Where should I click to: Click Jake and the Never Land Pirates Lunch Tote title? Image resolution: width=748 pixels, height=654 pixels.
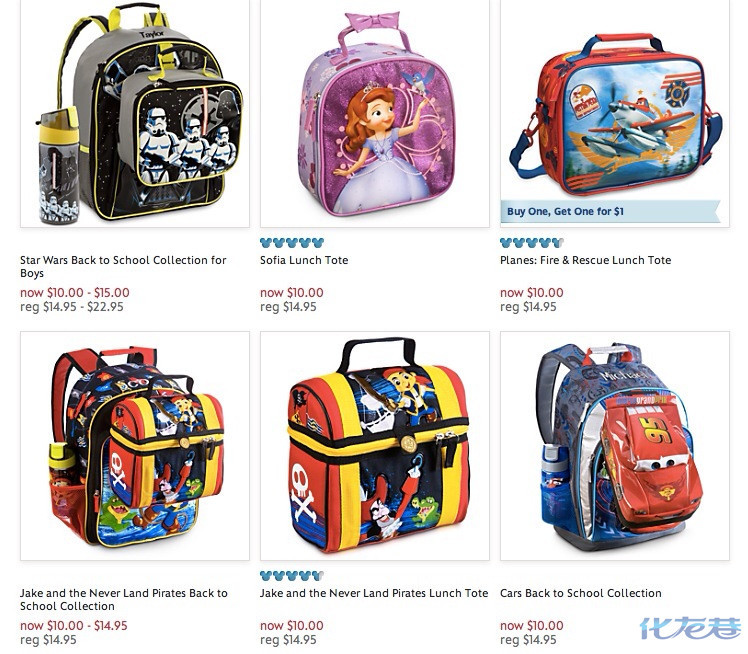pos(374,593)
